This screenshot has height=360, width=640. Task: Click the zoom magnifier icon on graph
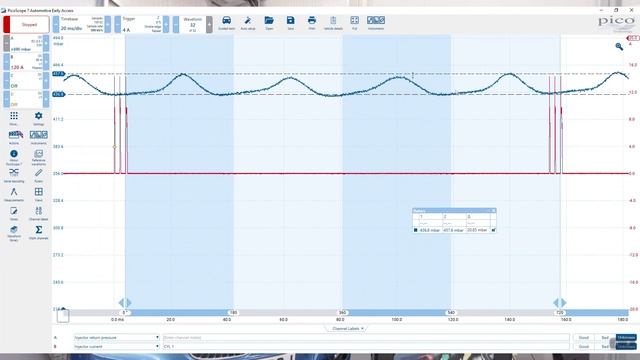point(619,47)
